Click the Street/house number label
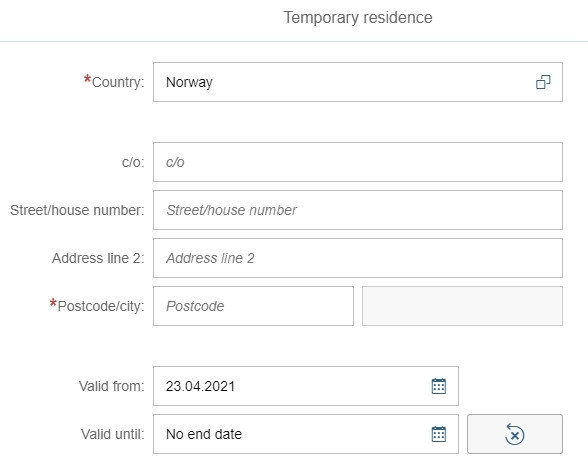This screenshot has width=588, height=472. (x=77, y=210)
